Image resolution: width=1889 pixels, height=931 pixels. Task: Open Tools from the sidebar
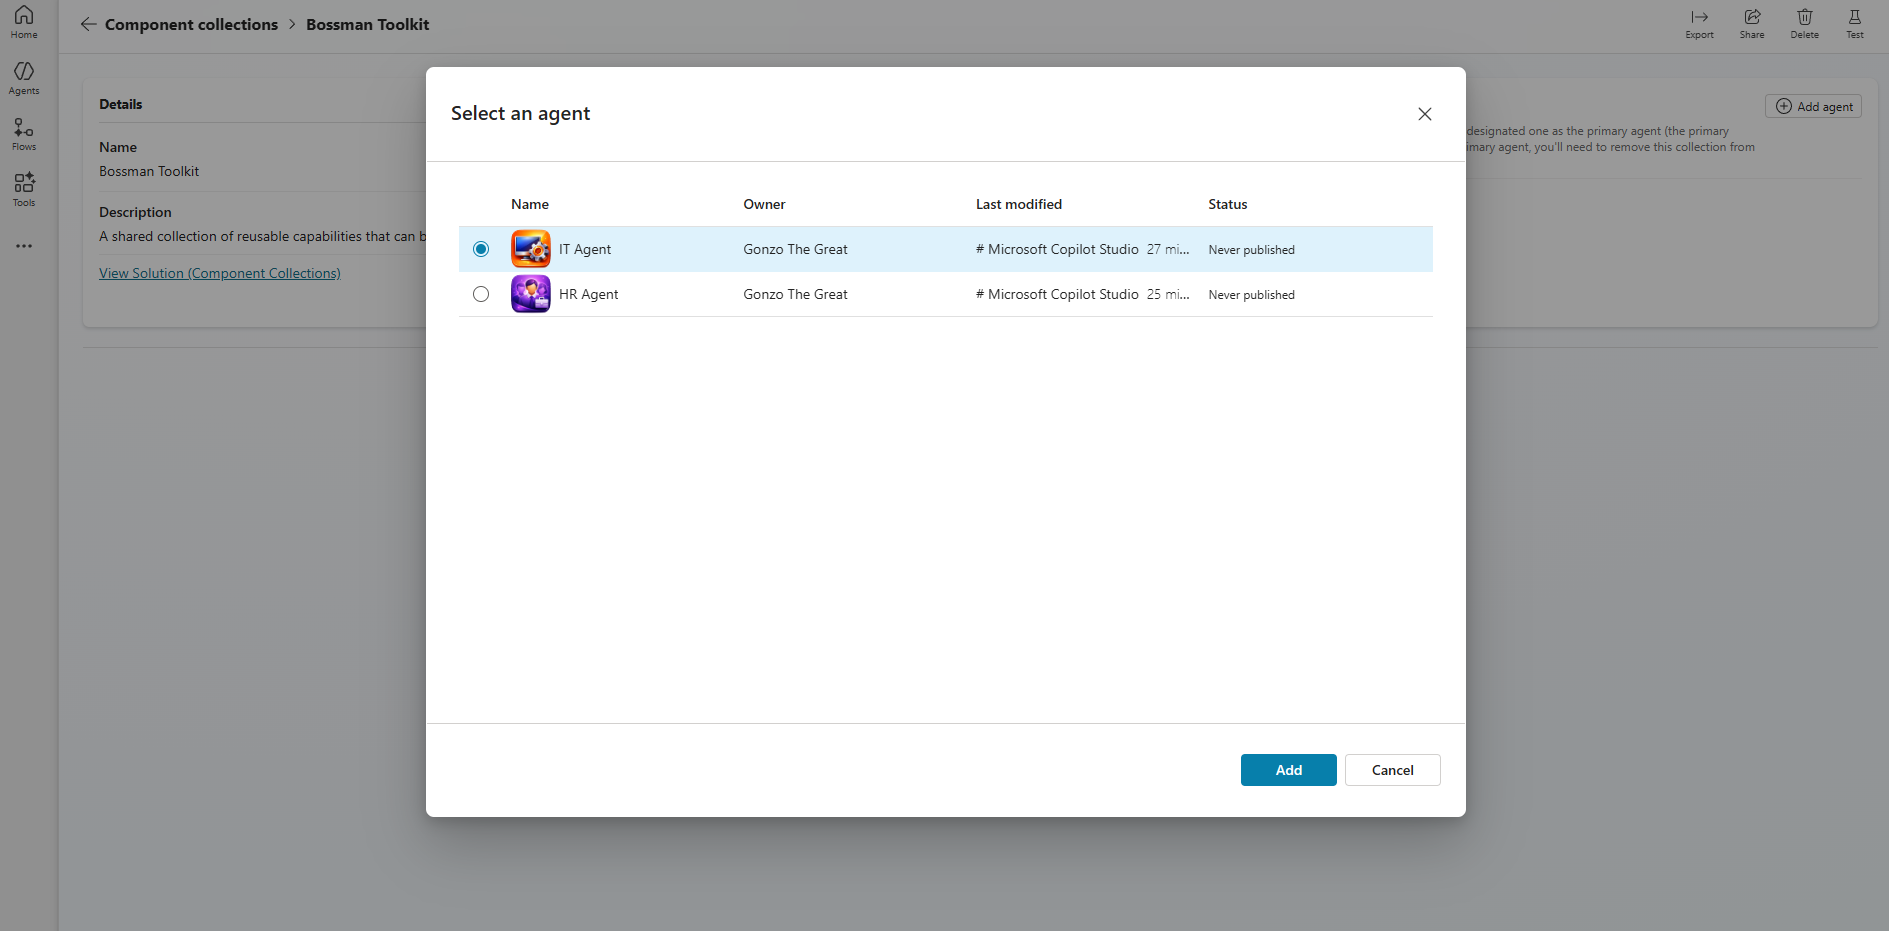click(x=24, y=190)
